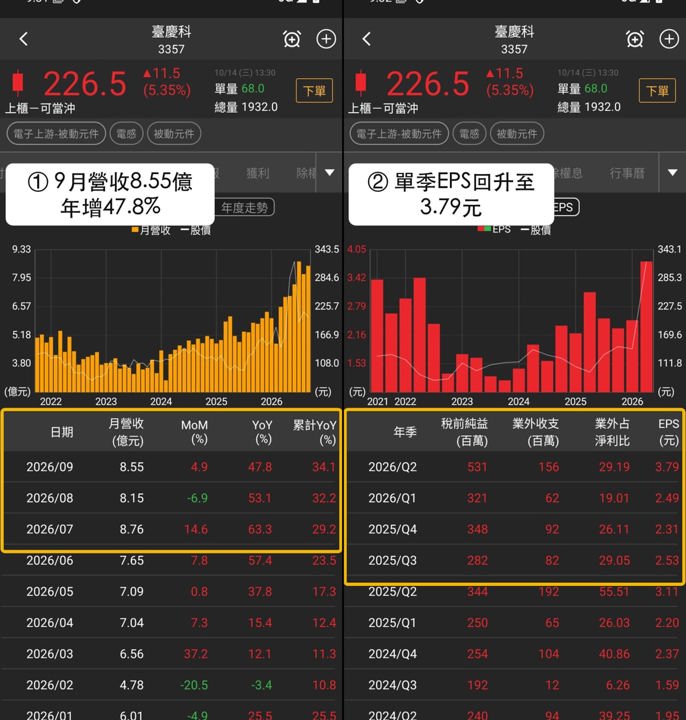Select the 2026/02 revenue row

pyautogui.click(x=171, y=685)
